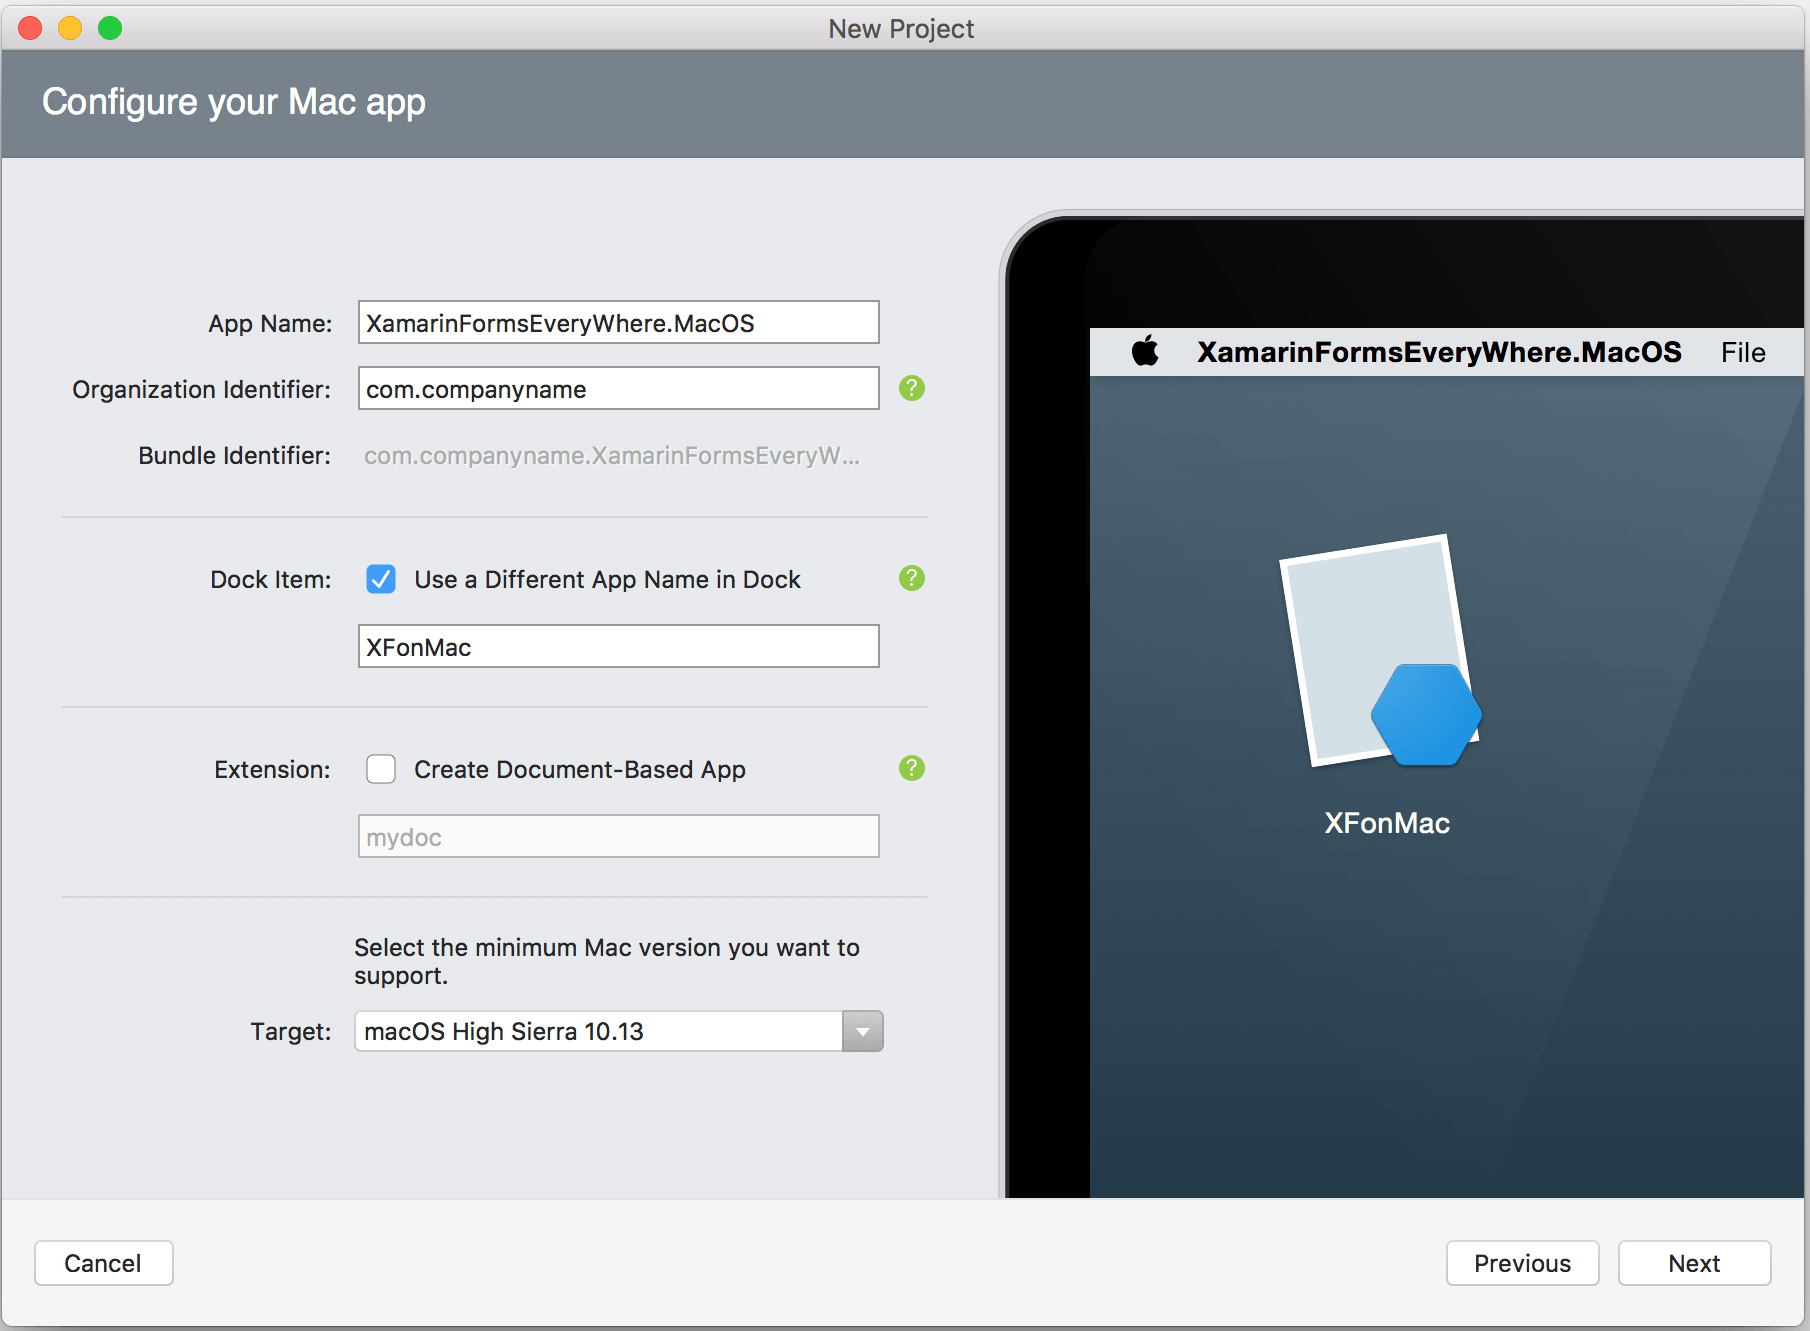Image resolution: width=1810 pixels, height=1331 pixels.
Task: Click the XFonMac label under preview icon
Action: (x=1387, y=823)
